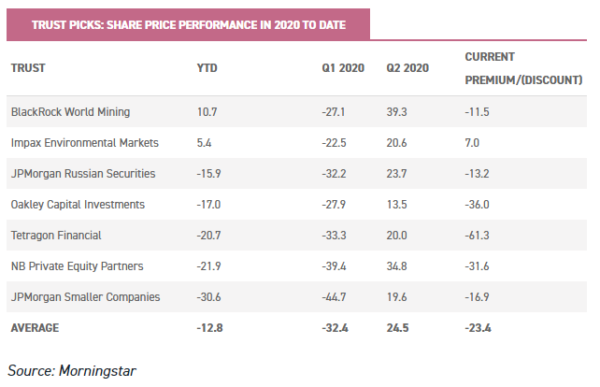Click JPMorgan Smaller Companies trust name
Viewport: 600px width, 387px height.
tap(85, 297)
